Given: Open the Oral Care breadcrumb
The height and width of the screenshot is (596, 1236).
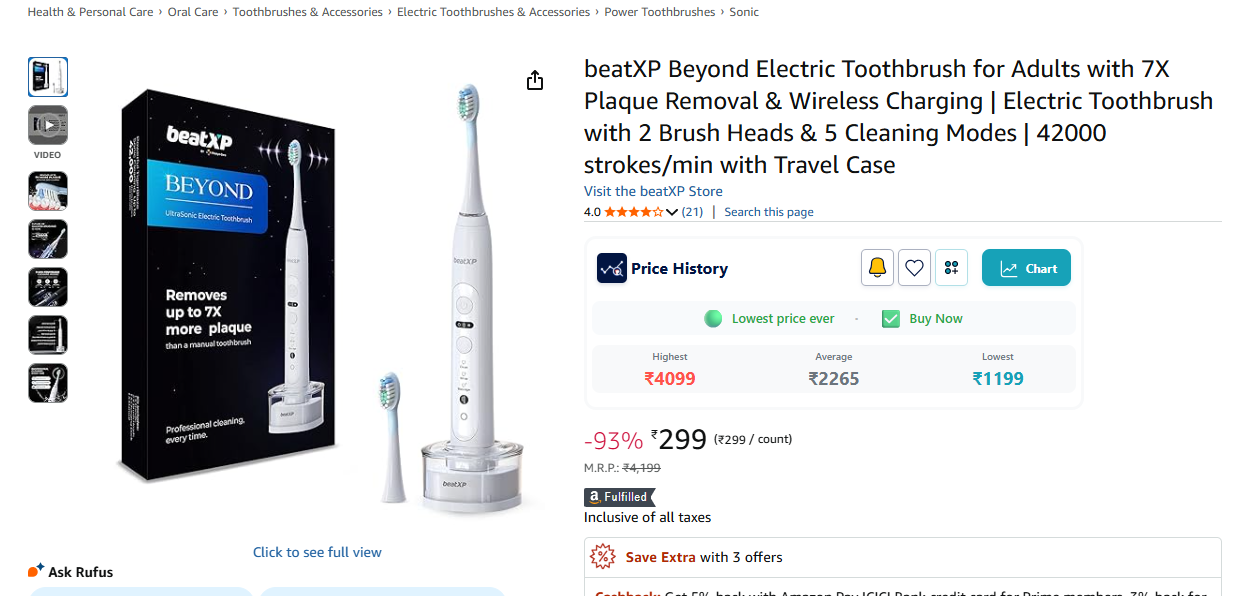Looking at the screenshot, I should [193, 12].
